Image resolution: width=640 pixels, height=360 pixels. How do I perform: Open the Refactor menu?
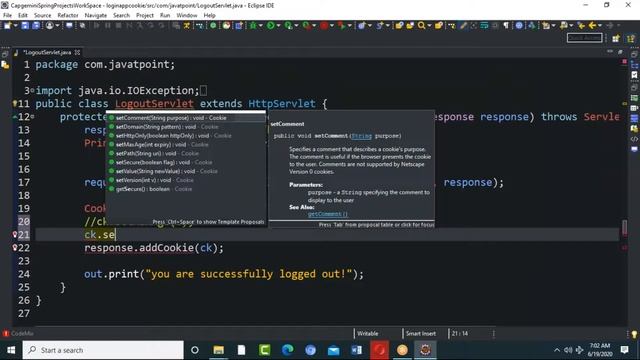[68, 15]
